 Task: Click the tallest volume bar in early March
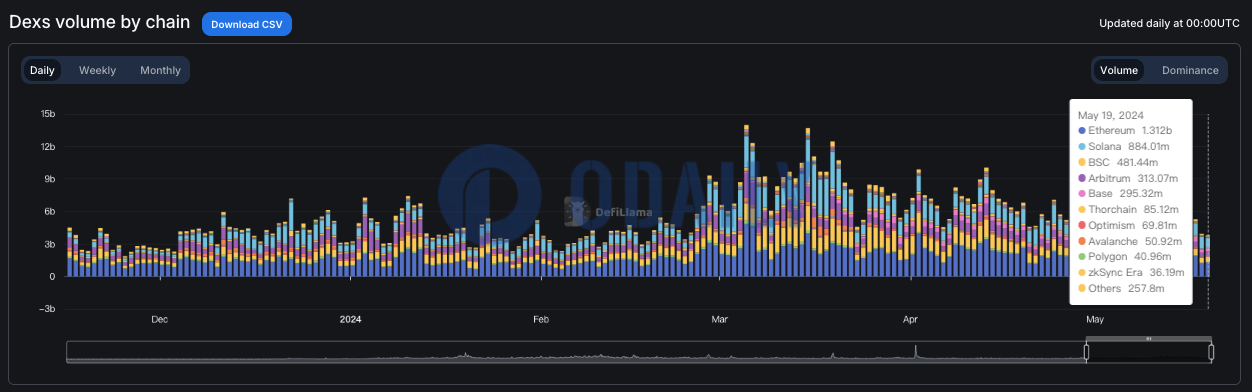(746, 200)
